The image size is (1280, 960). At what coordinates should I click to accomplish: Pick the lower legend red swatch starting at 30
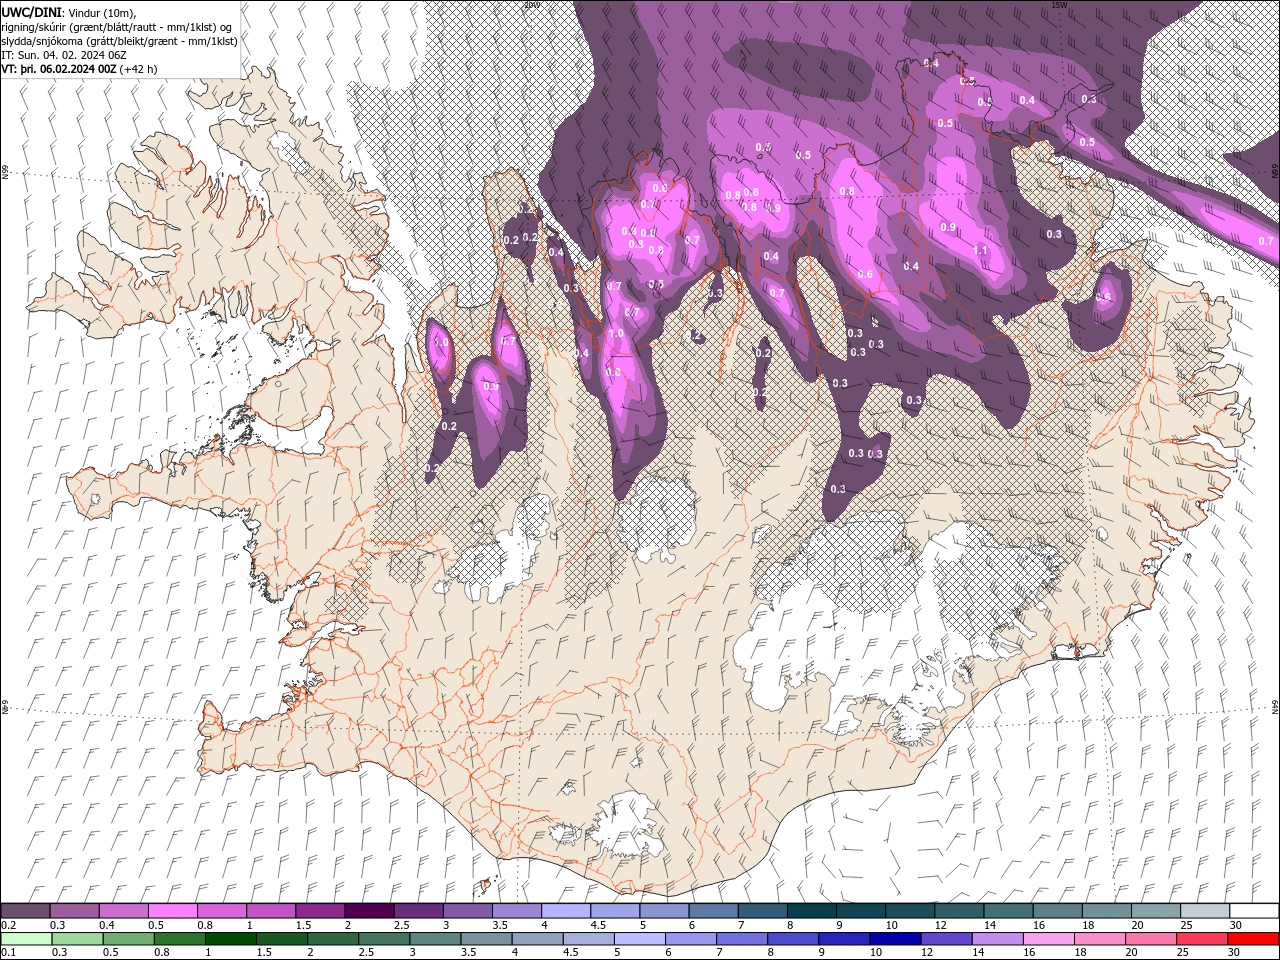(1253, 939)
